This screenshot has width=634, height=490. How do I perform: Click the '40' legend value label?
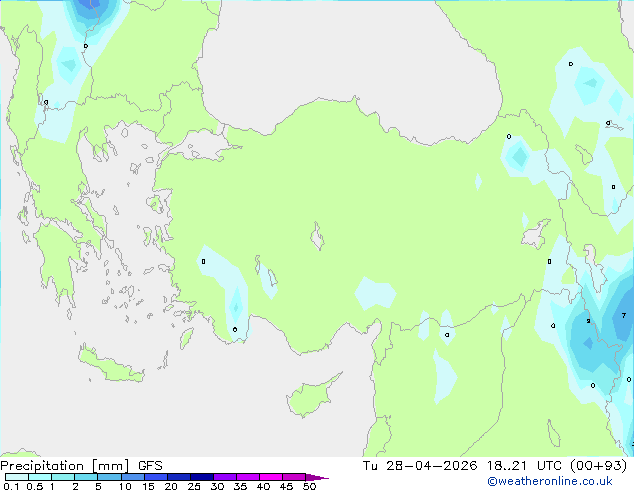point(263,486)
